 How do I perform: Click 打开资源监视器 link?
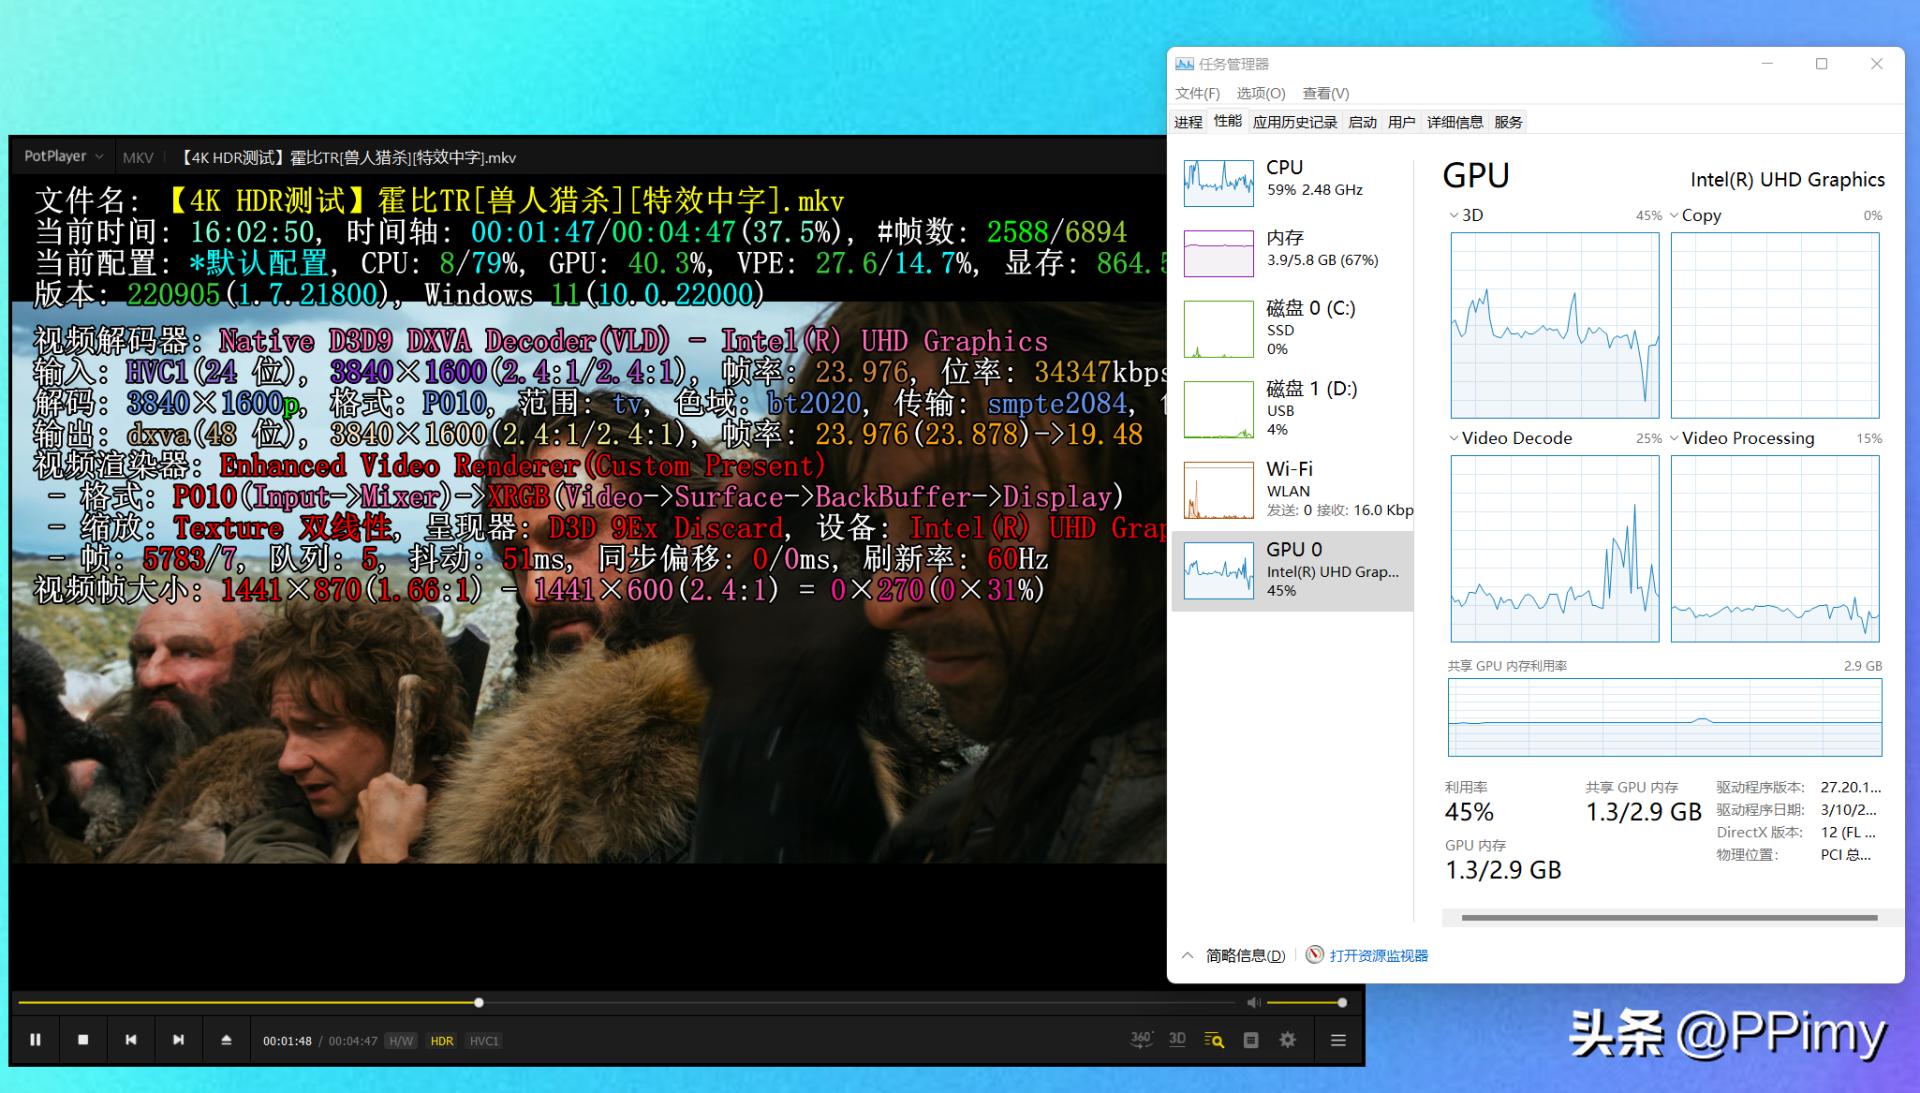point(1378,955)
